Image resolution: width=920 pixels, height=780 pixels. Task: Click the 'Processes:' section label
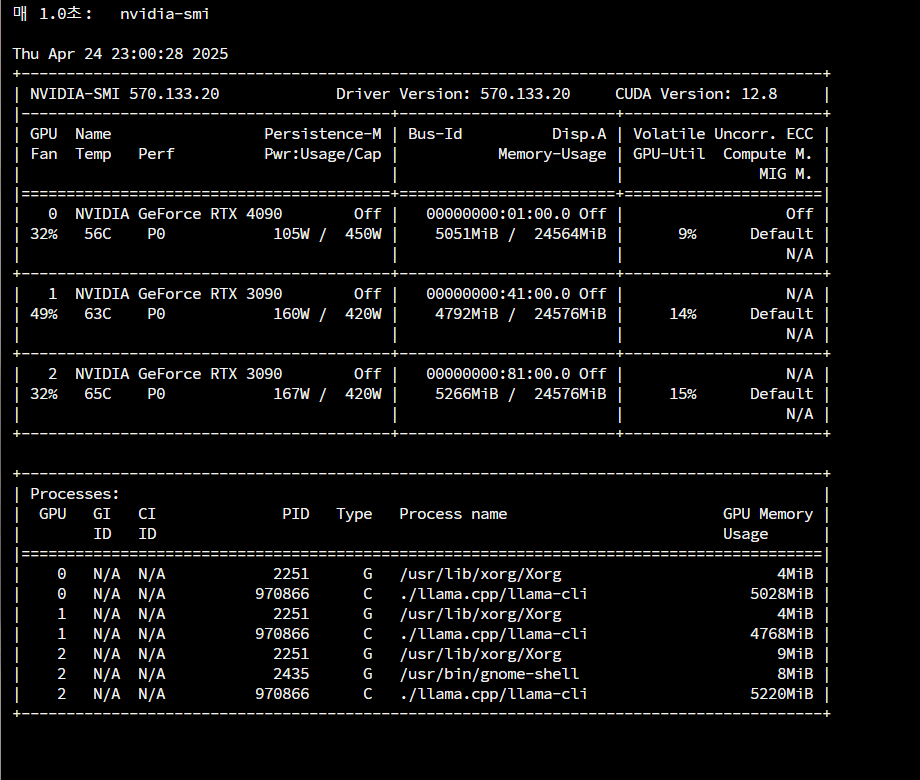click(75, 494)
